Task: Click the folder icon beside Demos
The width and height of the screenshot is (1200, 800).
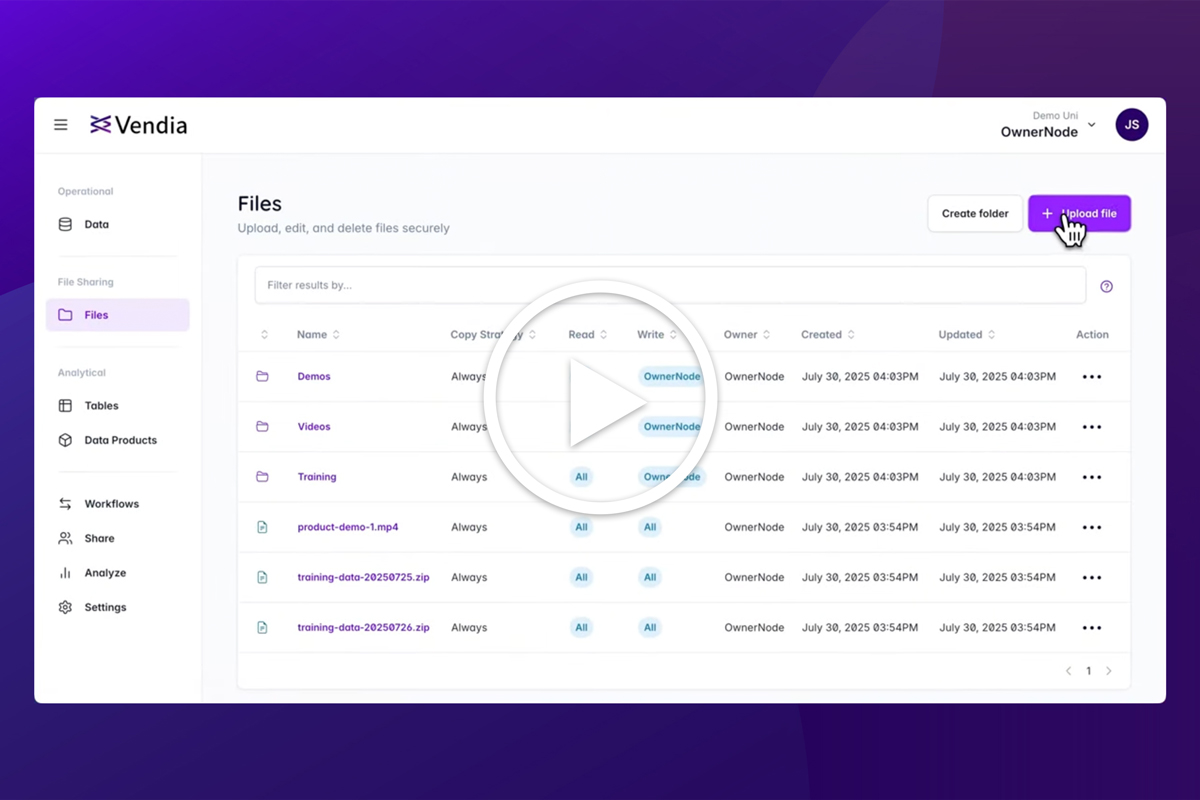Action: tap(262, 377)
